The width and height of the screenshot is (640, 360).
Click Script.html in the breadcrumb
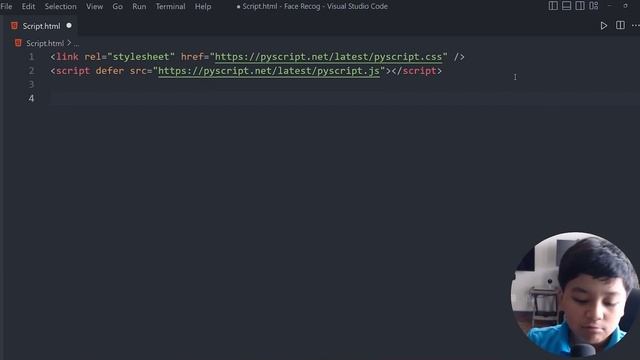point(45,43)
